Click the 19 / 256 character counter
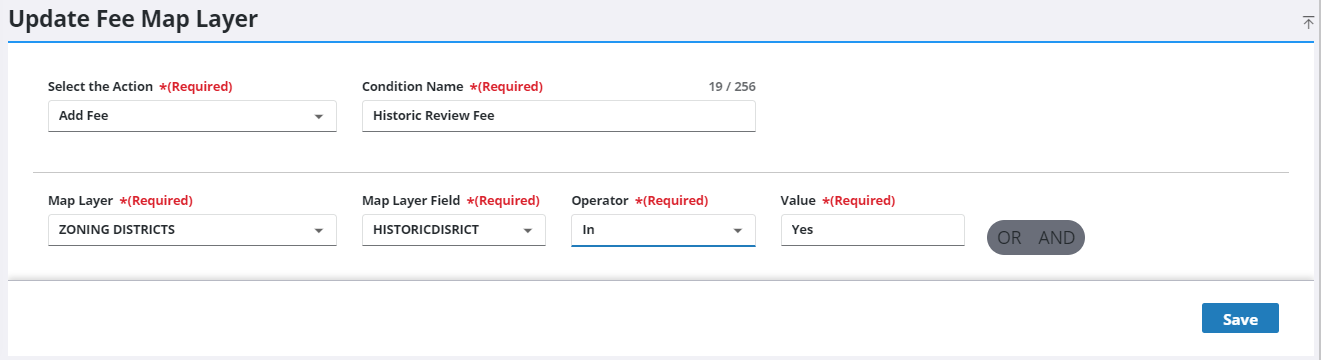 point(732,87)
